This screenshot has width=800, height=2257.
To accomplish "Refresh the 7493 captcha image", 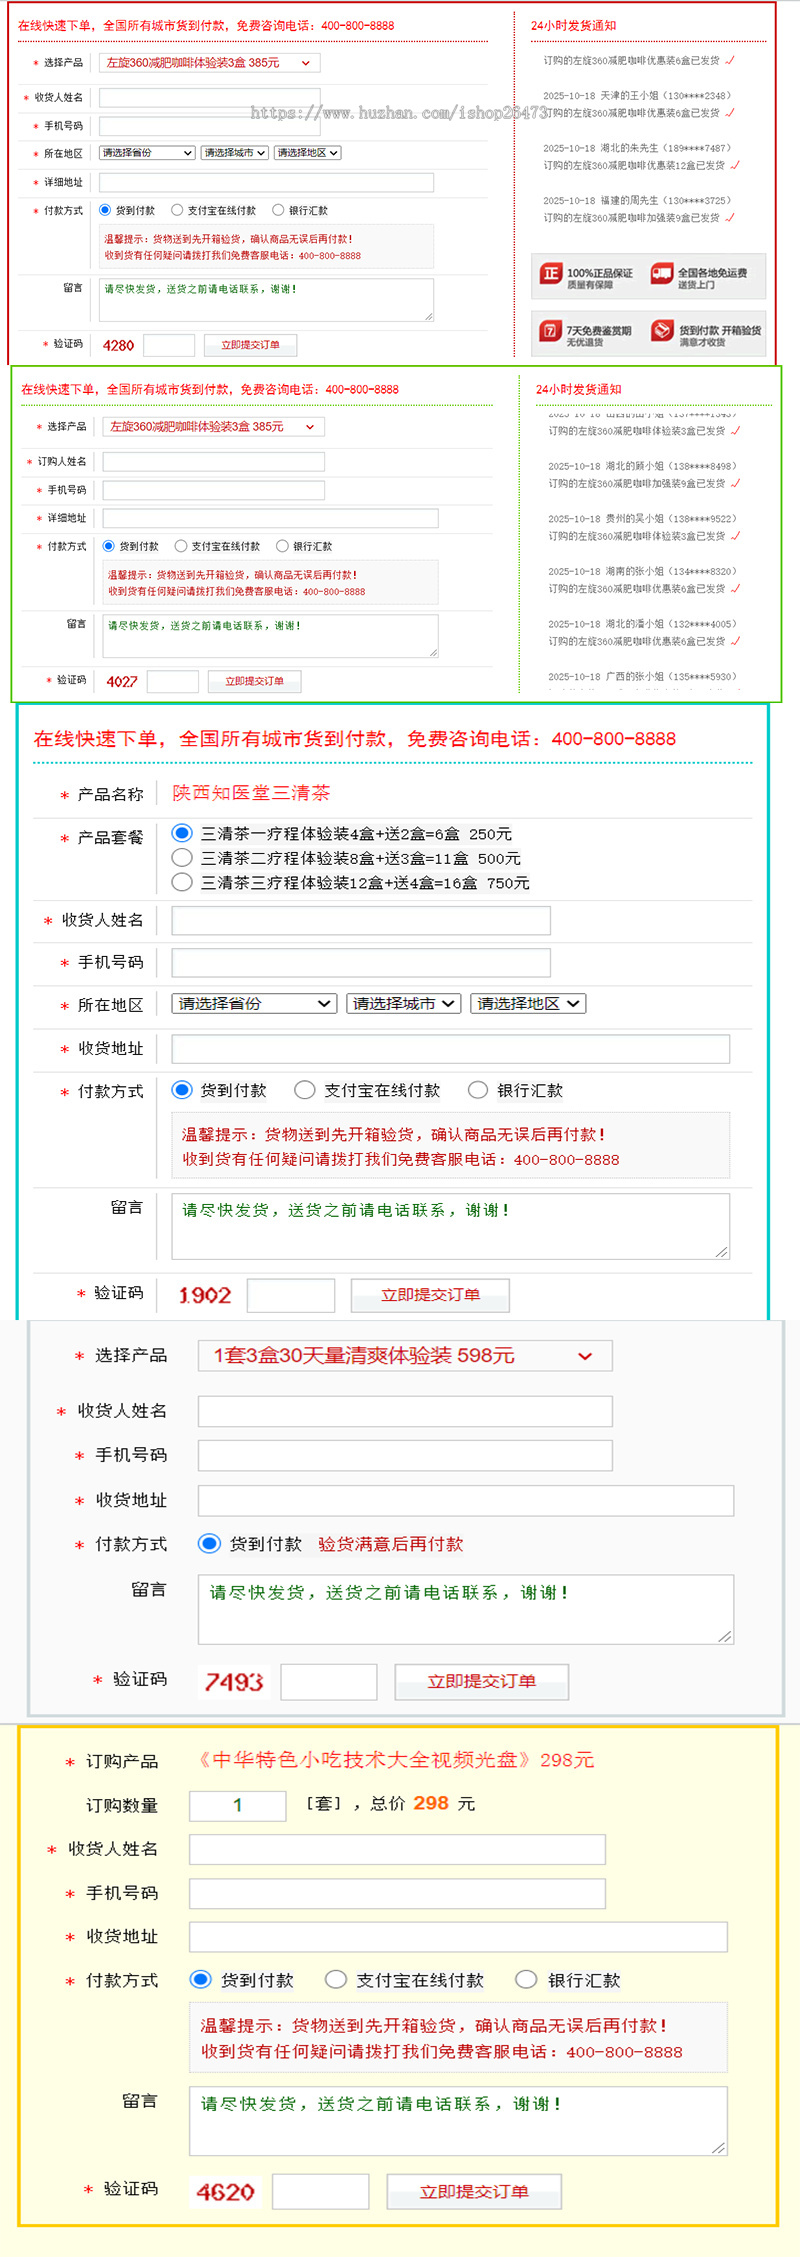I will (234, 1682).
